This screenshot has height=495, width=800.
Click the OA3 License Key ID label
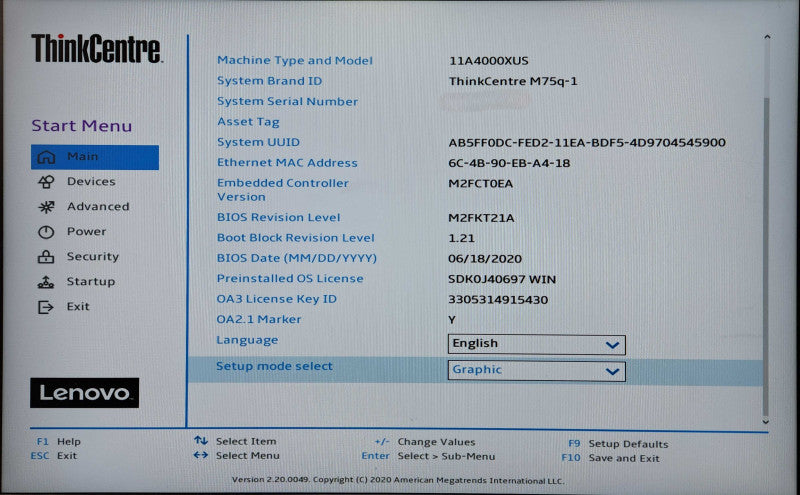coord(277,299)
